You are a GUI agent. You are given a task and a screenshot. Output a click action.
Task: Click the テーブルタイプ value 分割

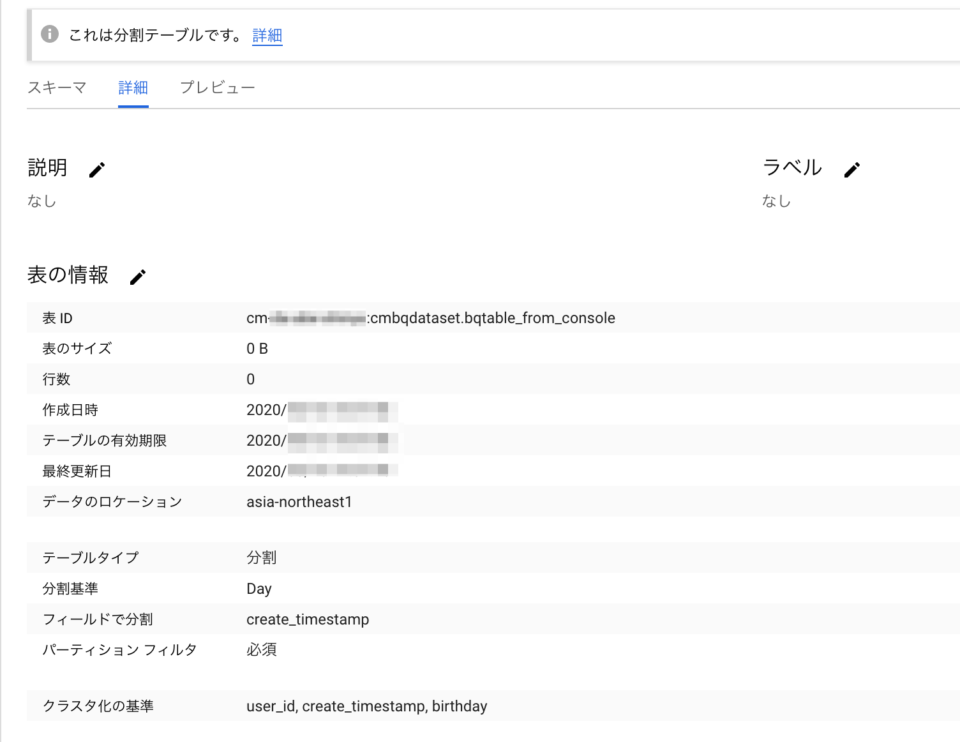coord(258,557)
